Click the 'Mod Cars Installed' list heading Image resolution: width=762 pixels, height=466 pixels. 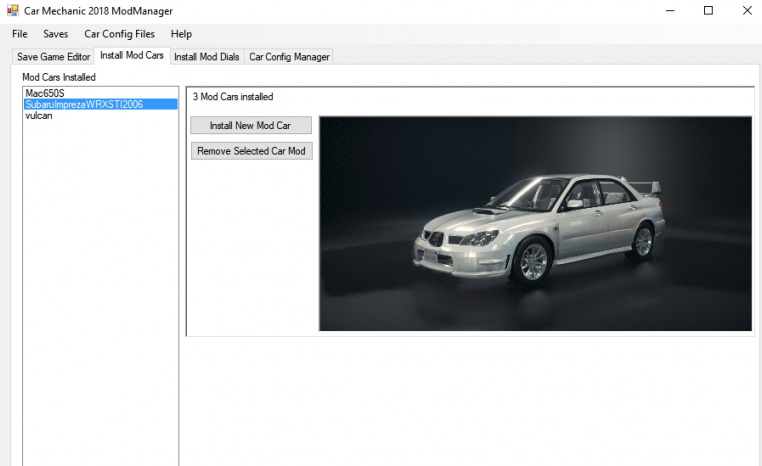pyautogui.click(x=59, y=77)
